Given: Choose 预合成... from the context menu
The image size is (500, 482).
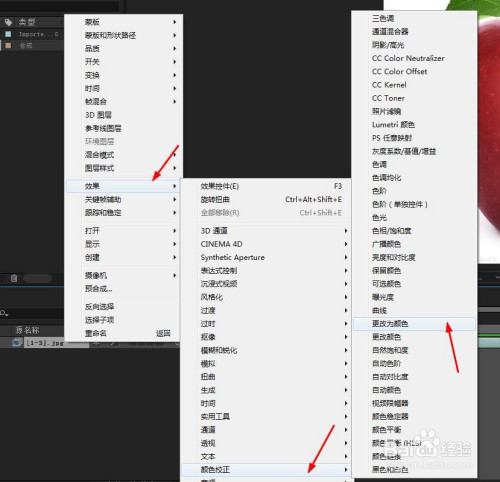Looking at the screenshot, I should click(x=123, y=289).
